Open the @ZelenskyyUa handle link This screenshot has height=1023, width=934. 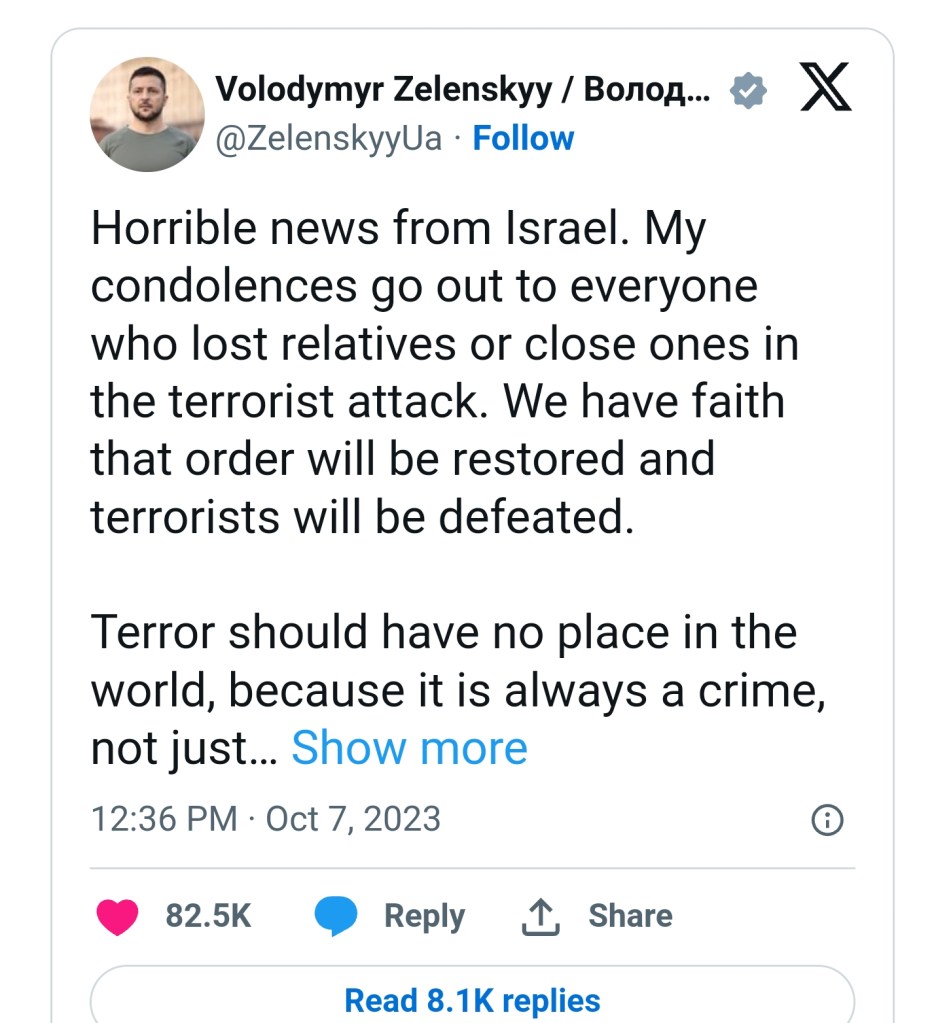coord(328,138)
